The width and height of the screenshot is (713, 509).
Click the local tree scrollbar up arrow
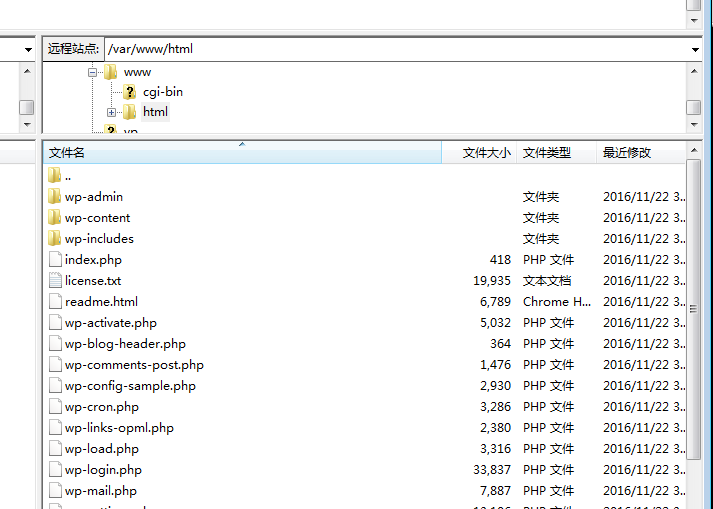point(27,71)
